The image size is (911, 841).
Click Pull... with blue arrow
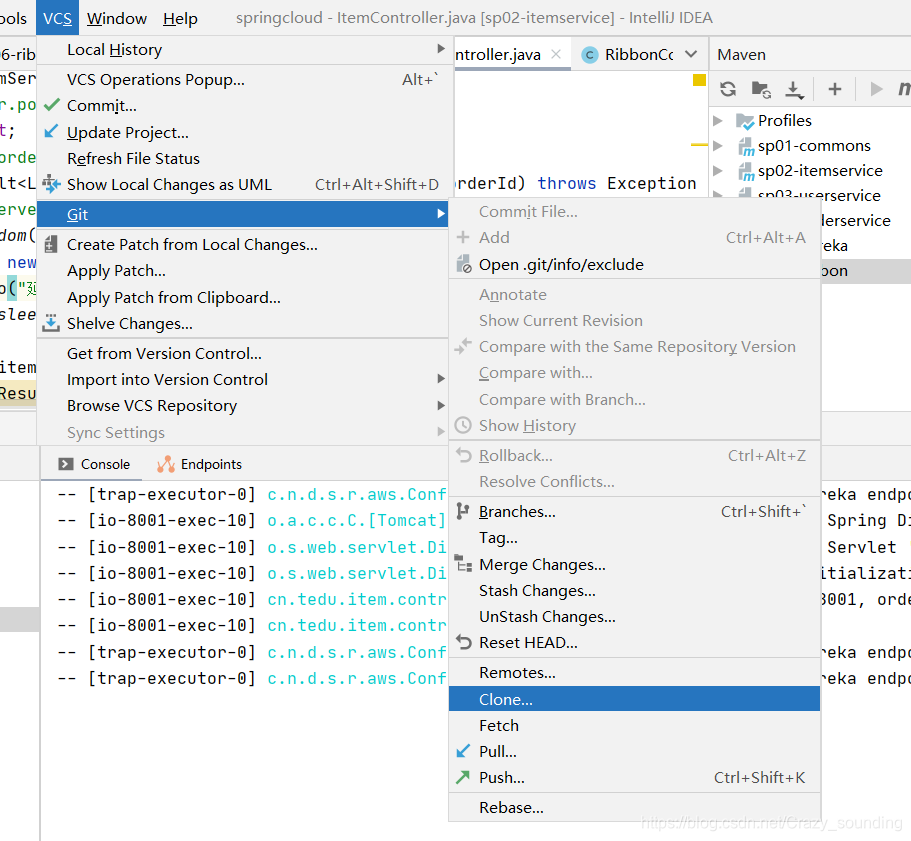coord(634,752)
